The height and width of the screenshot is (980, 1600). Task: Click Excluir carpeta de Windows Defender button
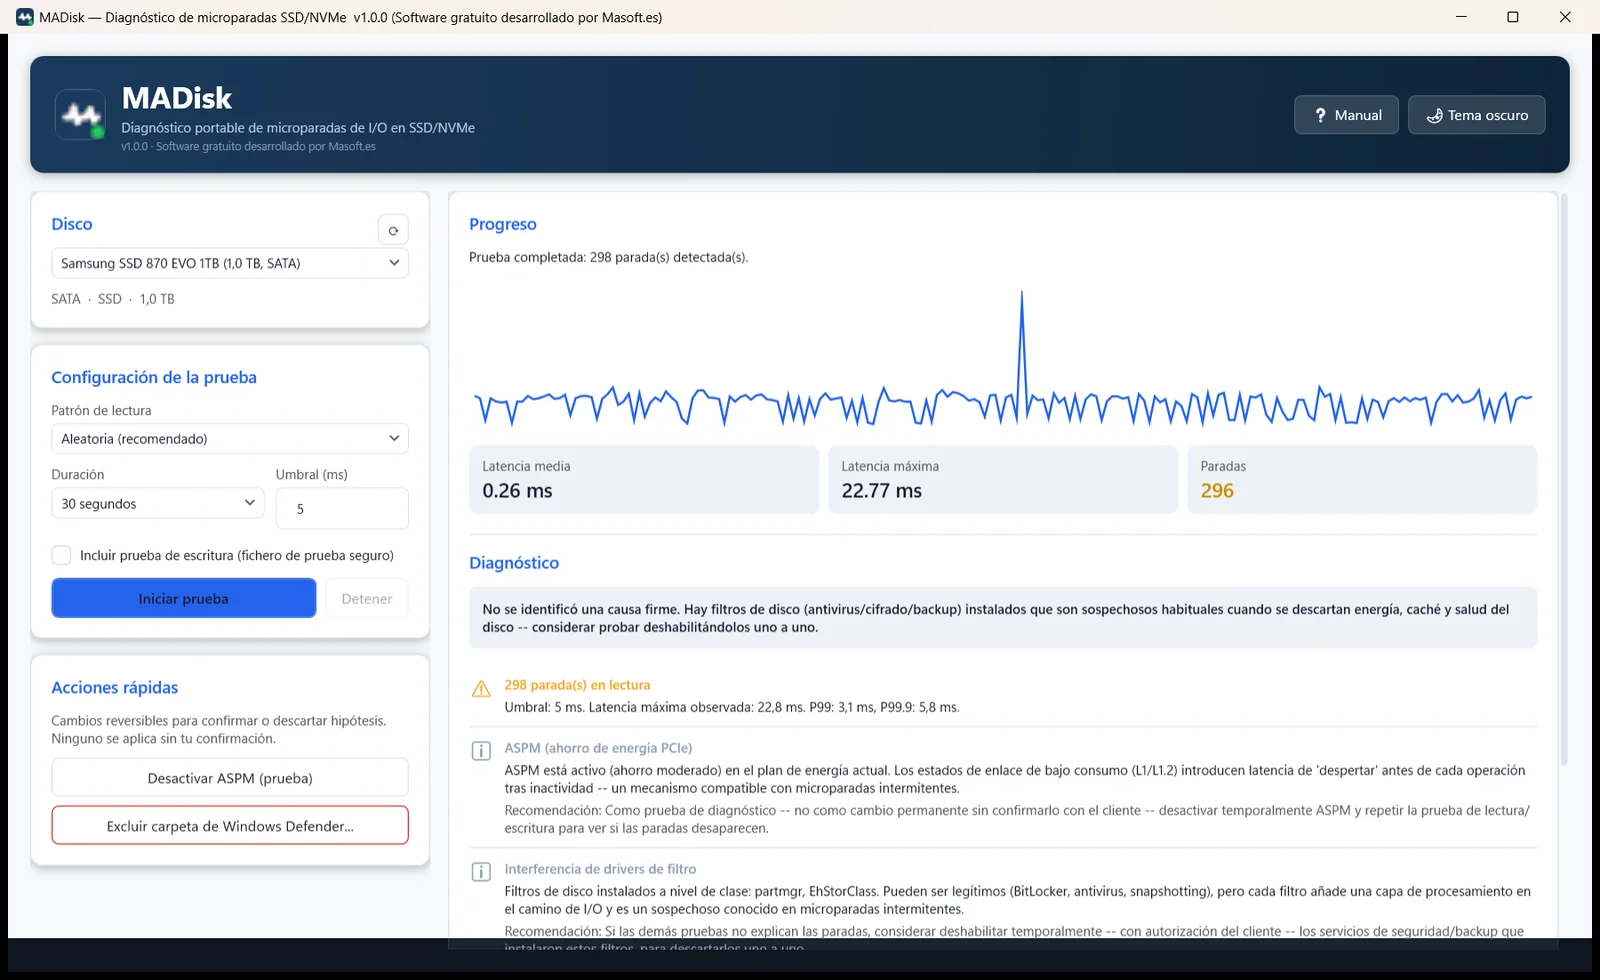pyautogui.click(x=230, y=826)
